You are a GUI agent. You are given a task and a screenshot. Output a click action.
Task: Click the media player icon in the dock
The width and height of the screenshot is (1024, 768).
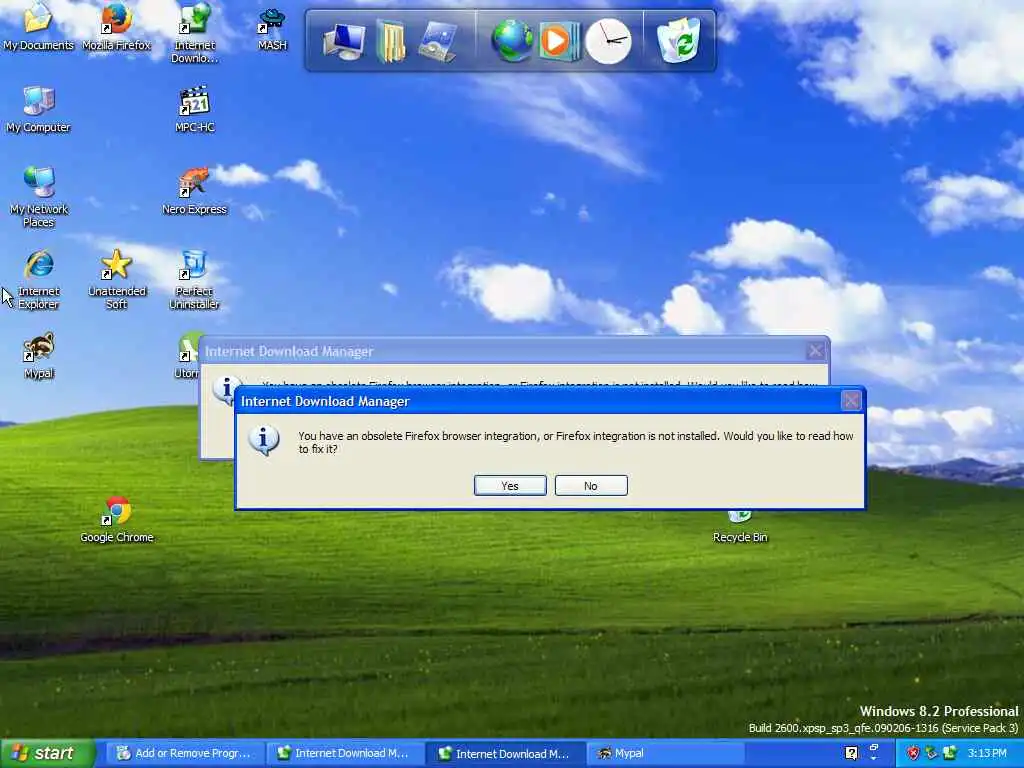(559, 41)
